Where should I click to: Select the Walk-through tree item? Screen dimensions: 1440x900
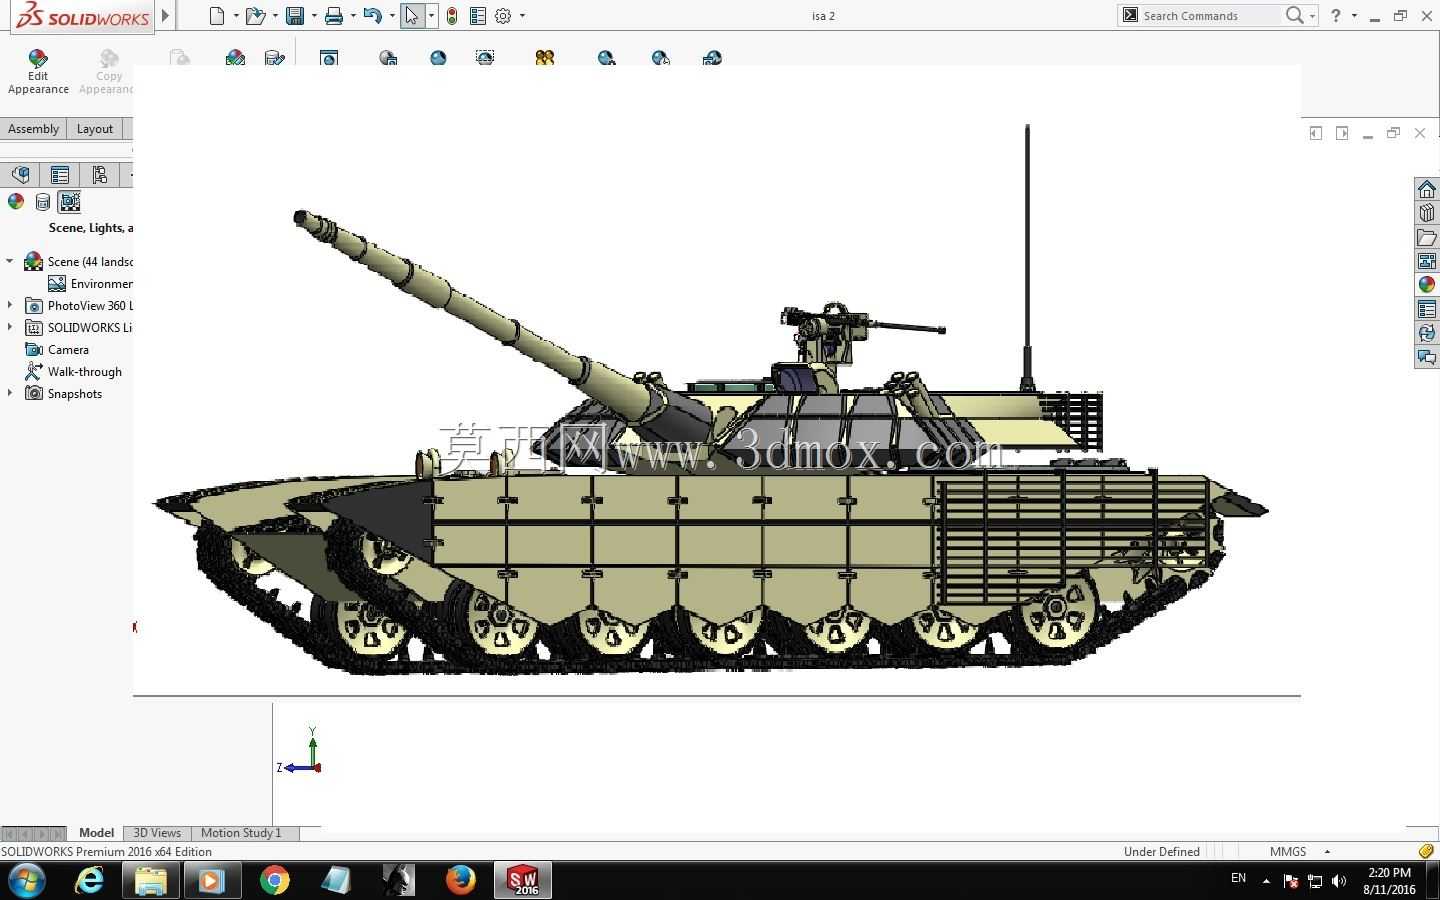[84, 372]
